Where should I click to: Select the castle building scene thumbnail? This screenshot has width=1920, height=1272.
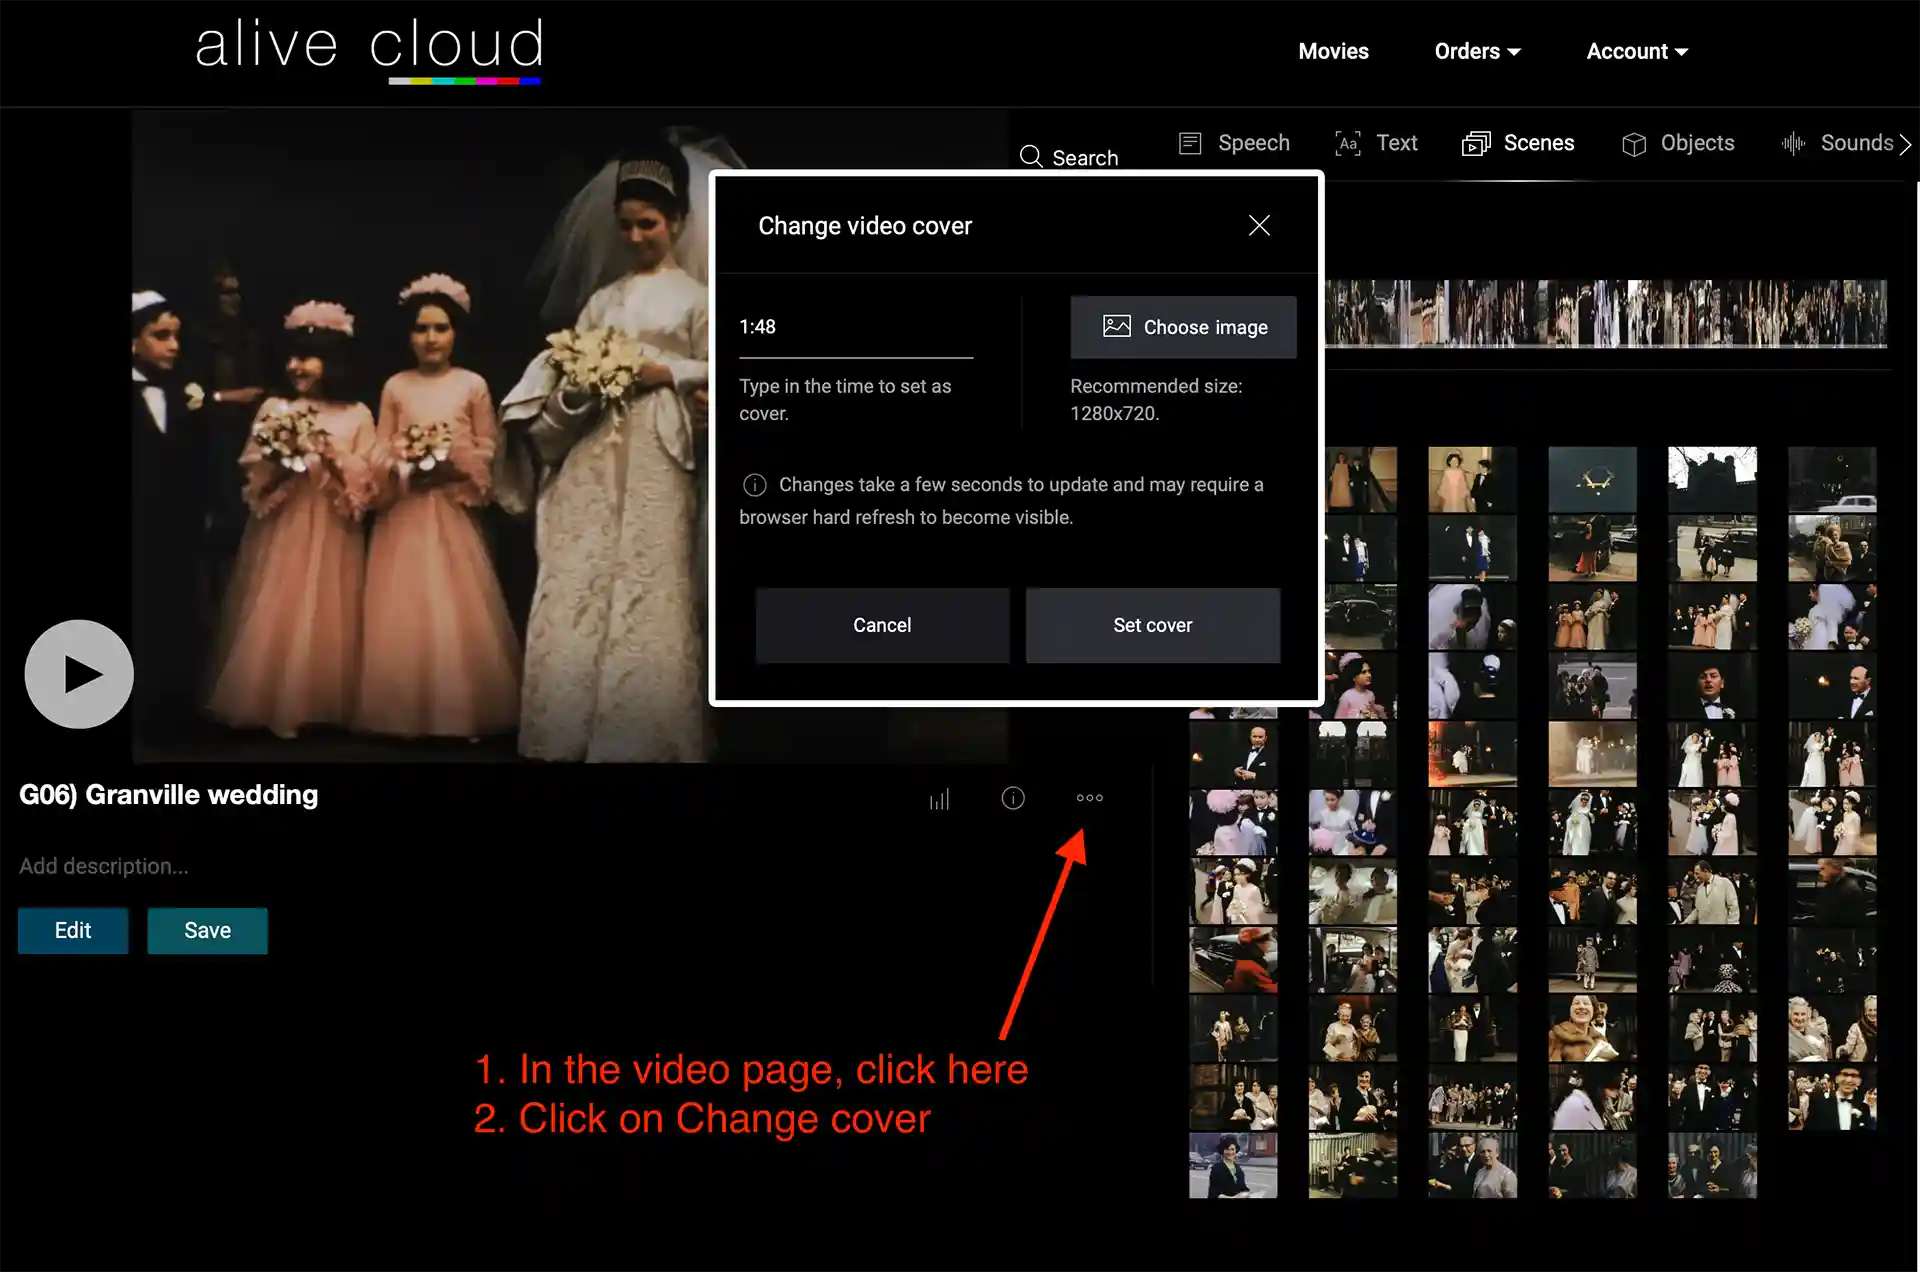(1712, 479)
